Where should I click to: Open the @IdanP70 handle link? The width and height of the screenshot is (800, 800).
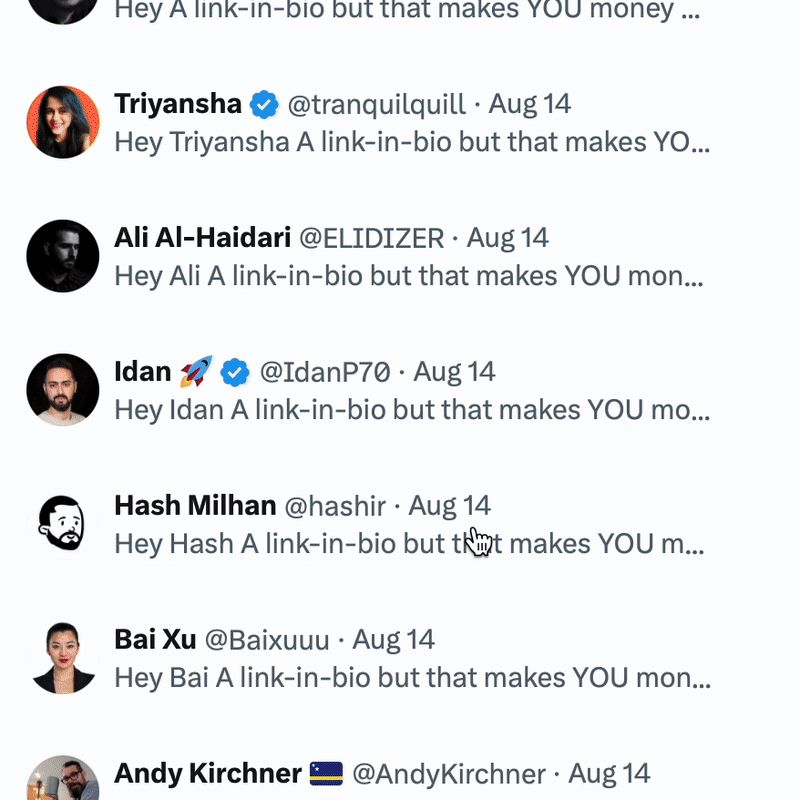tap(325, 372)
